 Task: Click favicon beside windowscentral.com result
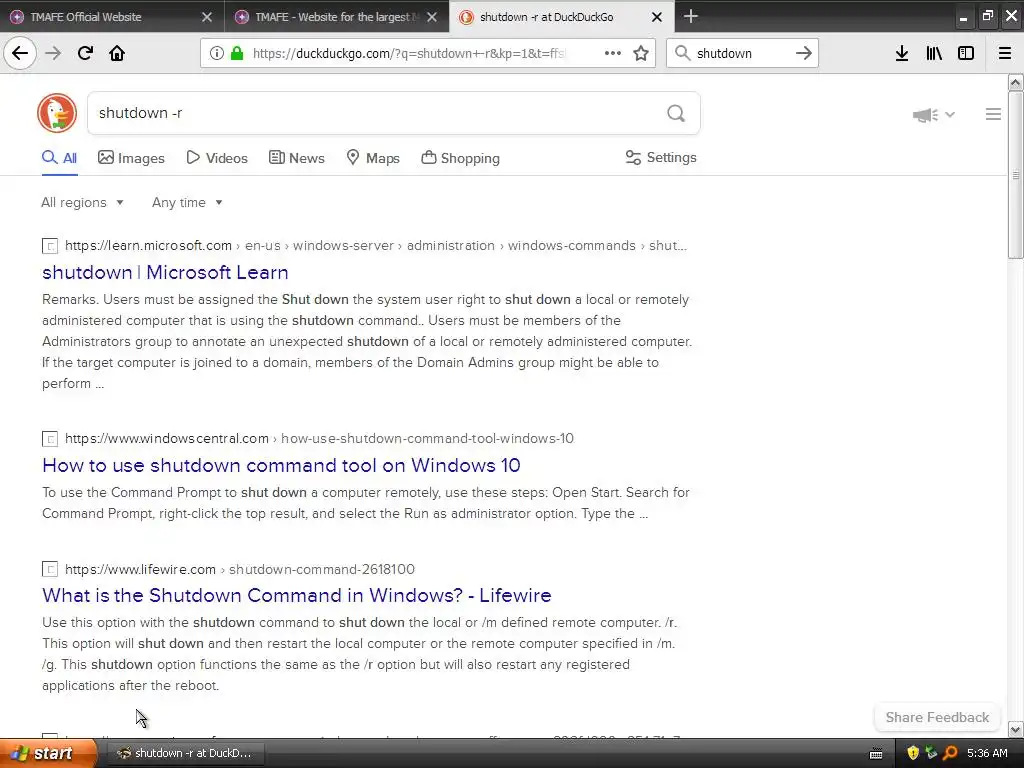pyautogui.click(x=50, y=439)
